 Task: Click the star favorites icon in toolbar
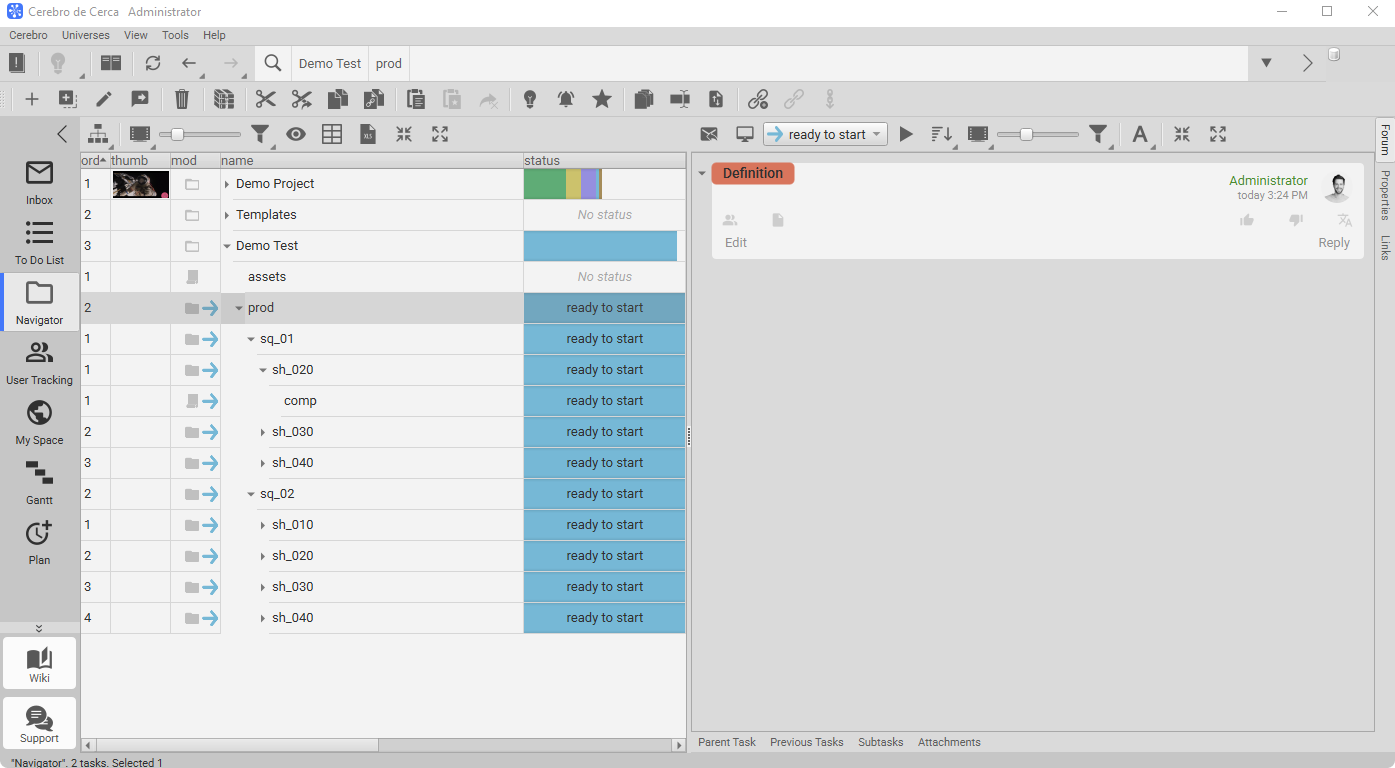click(x=602, y=99)
